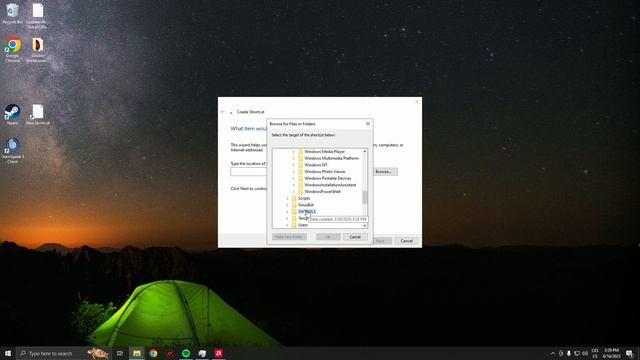Click OK in the Browse dialog

(x=328, y=237)
